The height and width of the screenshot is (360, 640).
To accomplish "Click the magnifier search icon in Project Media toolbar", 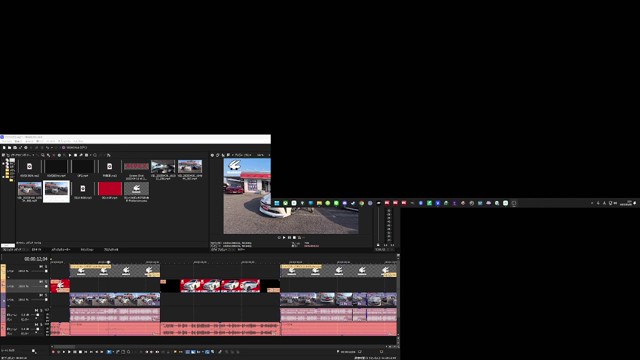I will [x=42, y=155].
